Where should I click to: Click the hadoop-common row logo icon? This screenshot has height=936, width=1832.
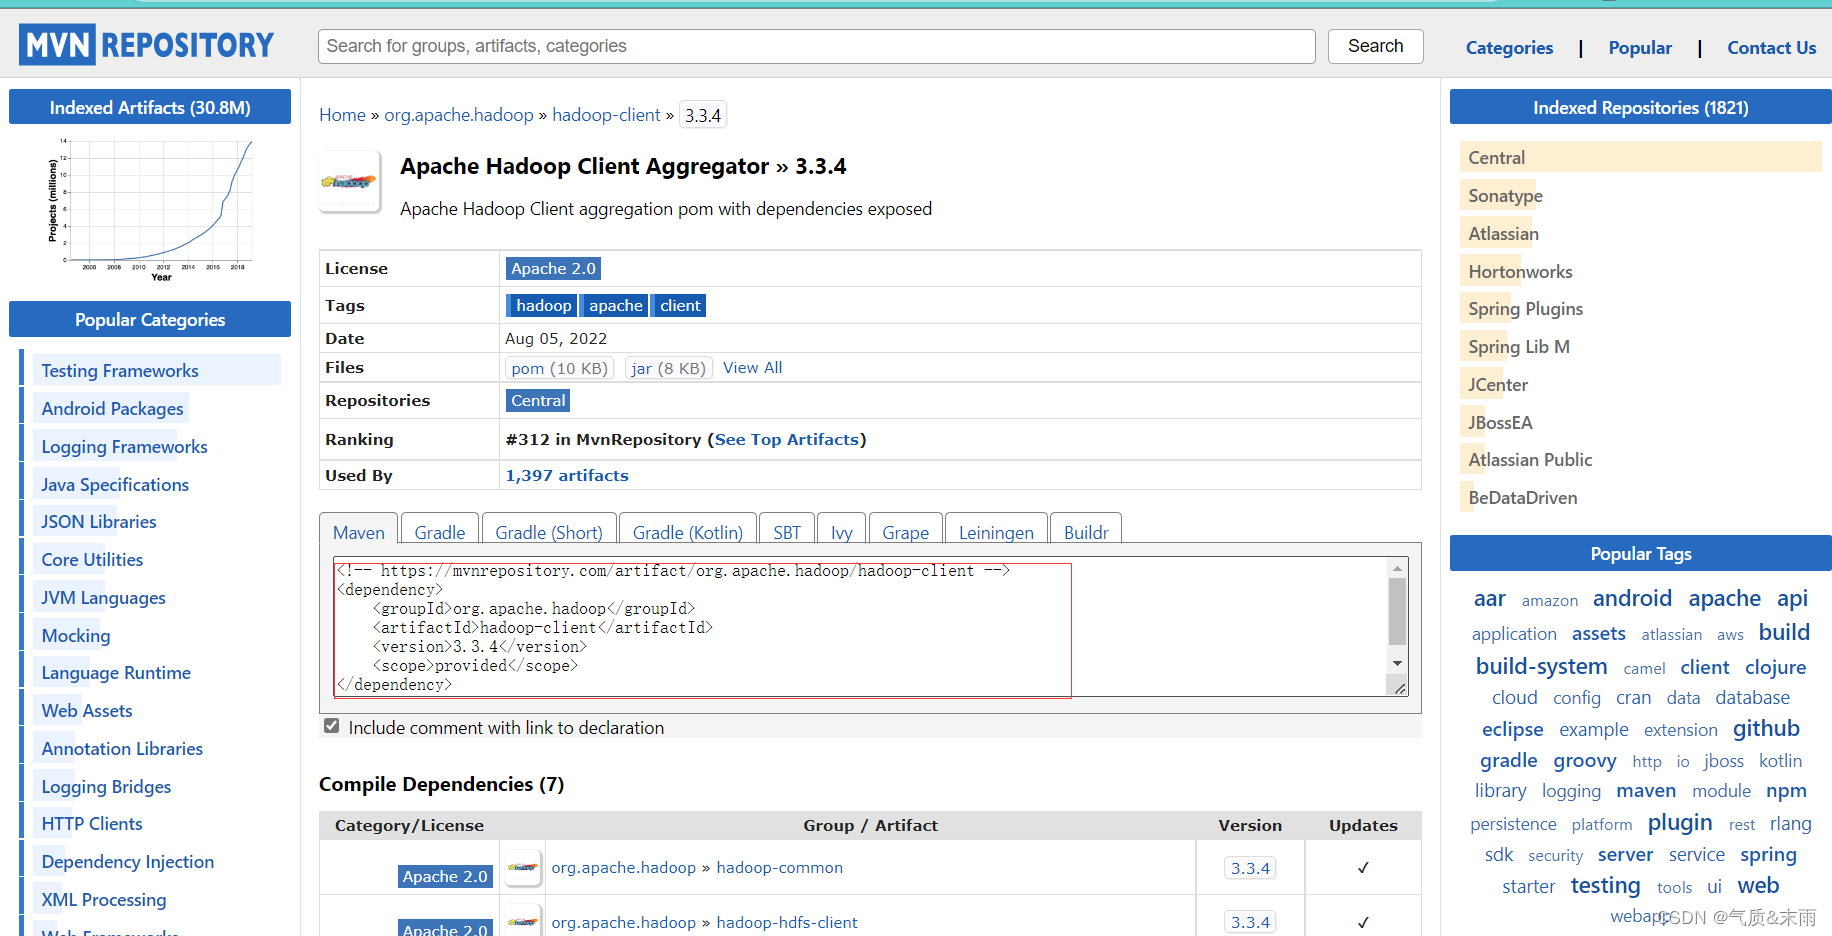point(523,867)
